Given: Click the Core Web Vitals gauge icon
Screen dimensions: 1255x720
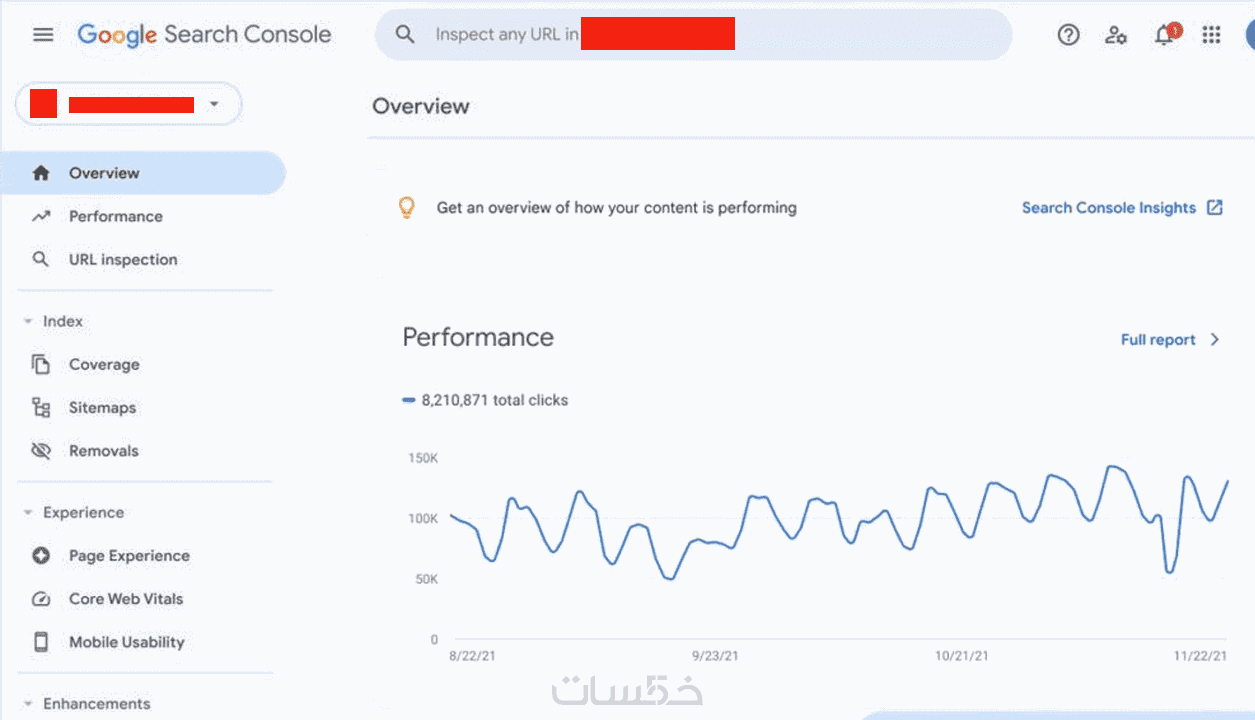Looking at the screenshot, I should 41,599.
